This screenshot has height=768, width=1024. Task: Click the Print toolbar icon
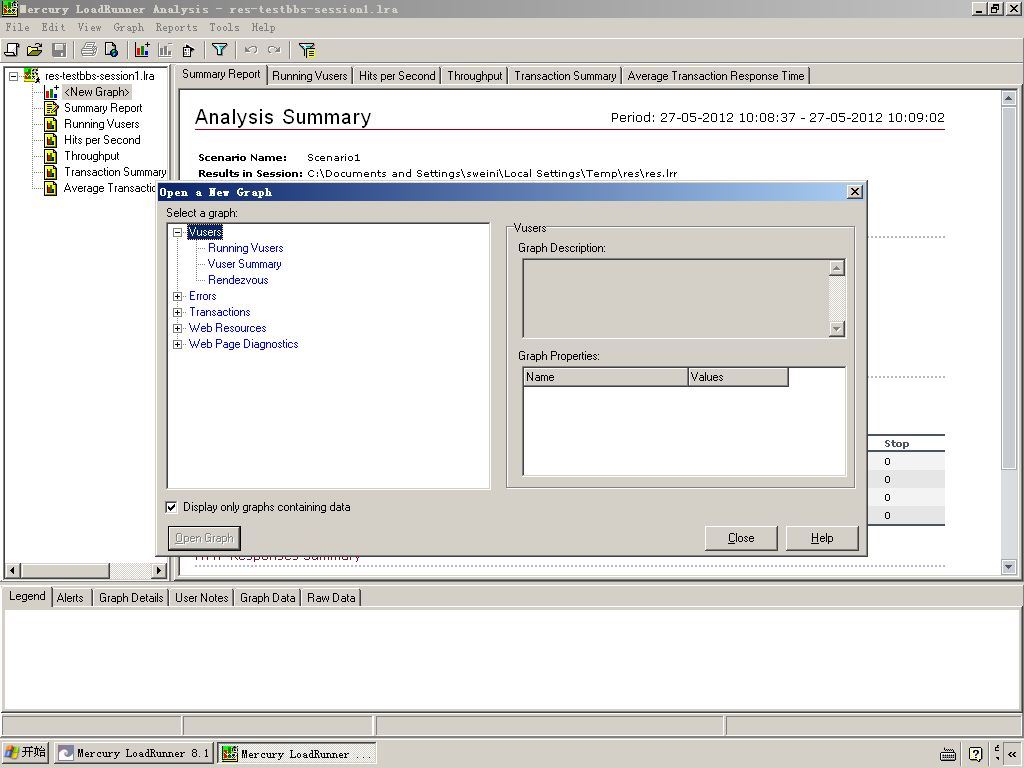(89, 50)
